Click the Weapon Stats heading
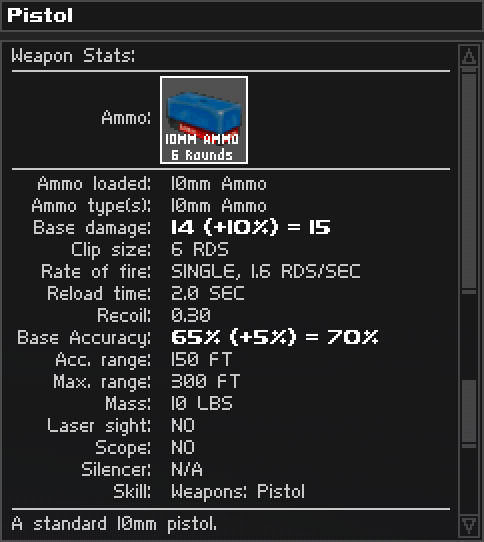 [x=73, y=56]
